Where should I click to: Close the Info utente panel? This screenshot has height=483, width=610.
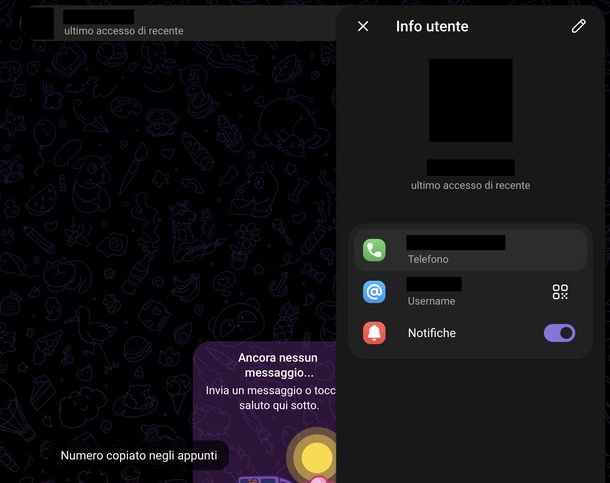tap(363, 26)
